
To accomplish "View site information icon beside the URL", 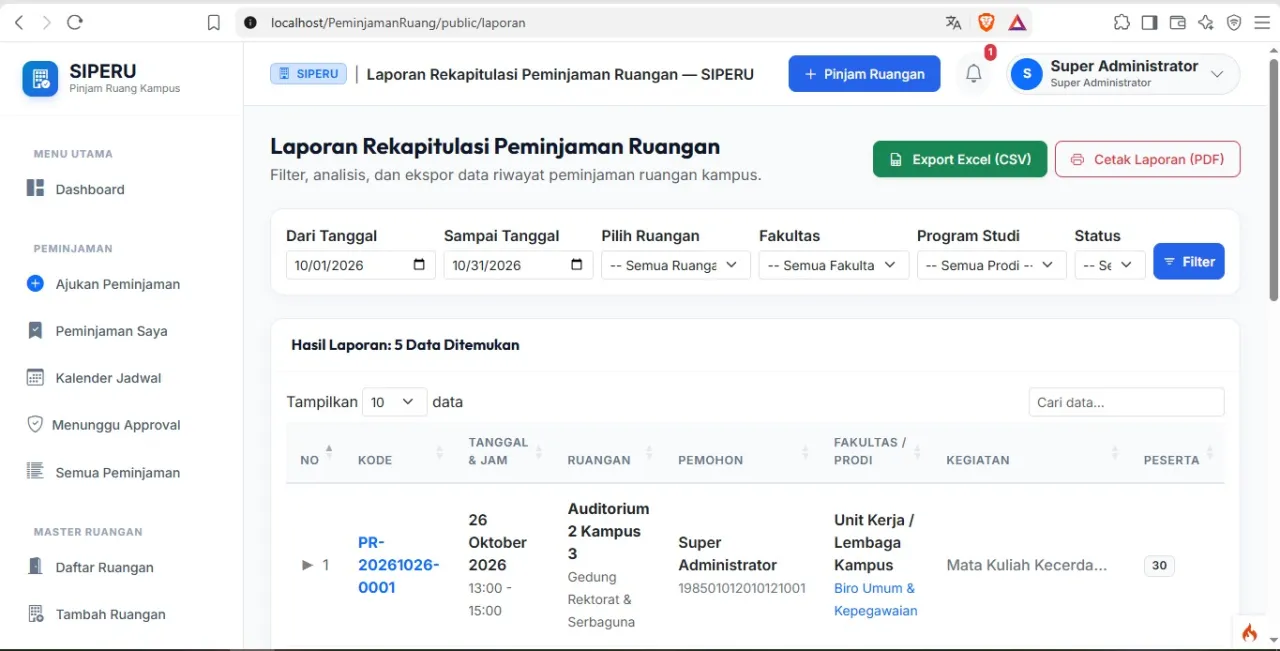I will (x=250, y=22).
